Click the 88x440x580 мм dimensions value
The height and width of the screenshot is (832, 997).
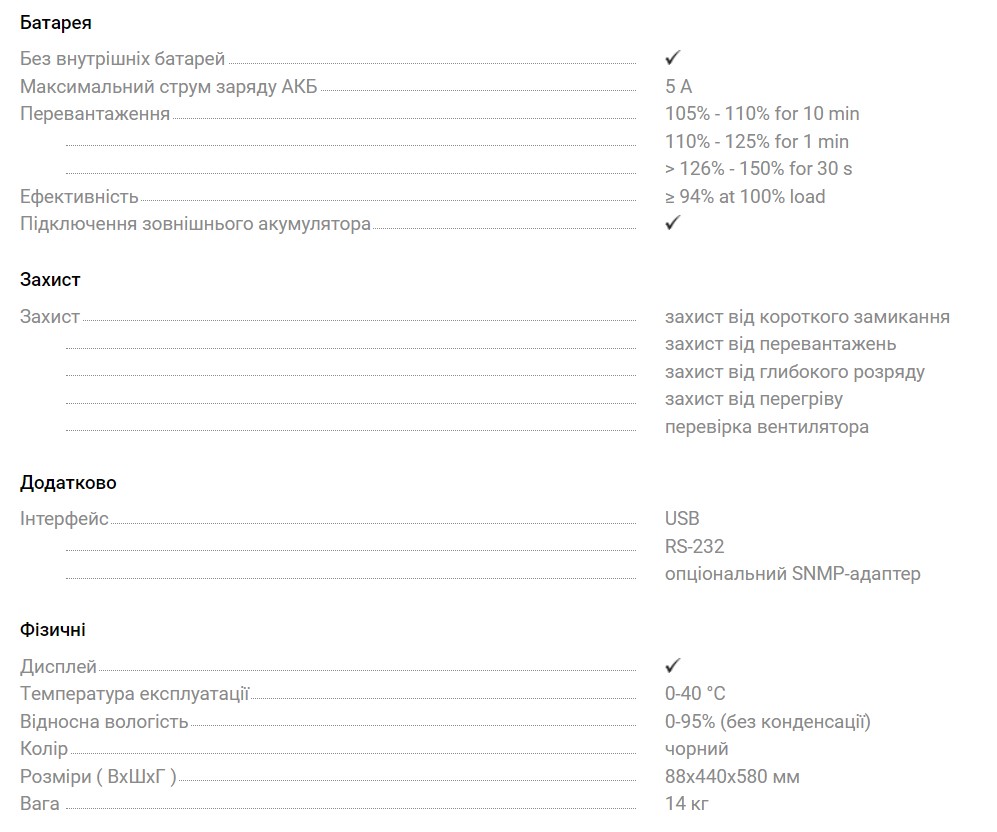click(732, 776)
